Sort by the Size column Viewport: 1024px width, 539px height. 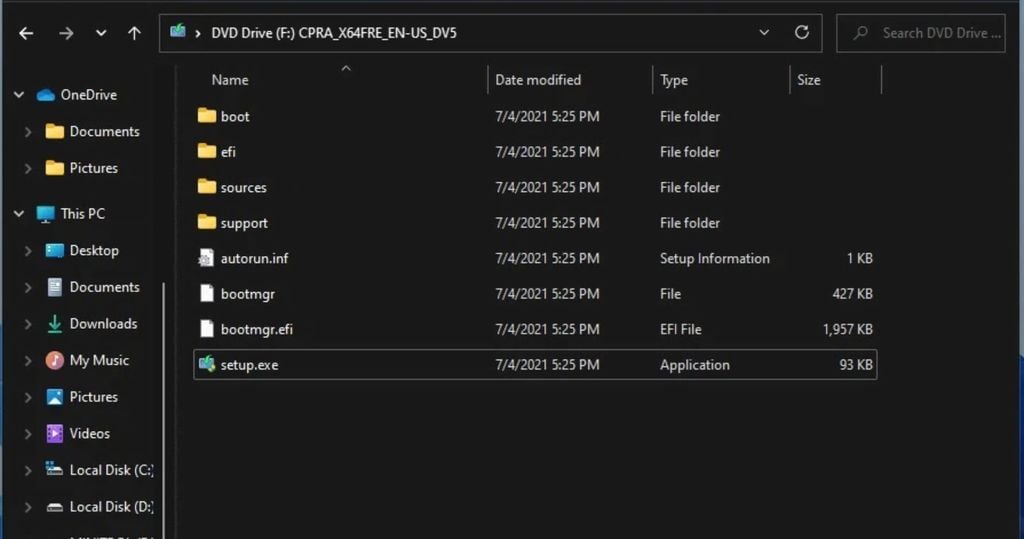tap(808, 80)
